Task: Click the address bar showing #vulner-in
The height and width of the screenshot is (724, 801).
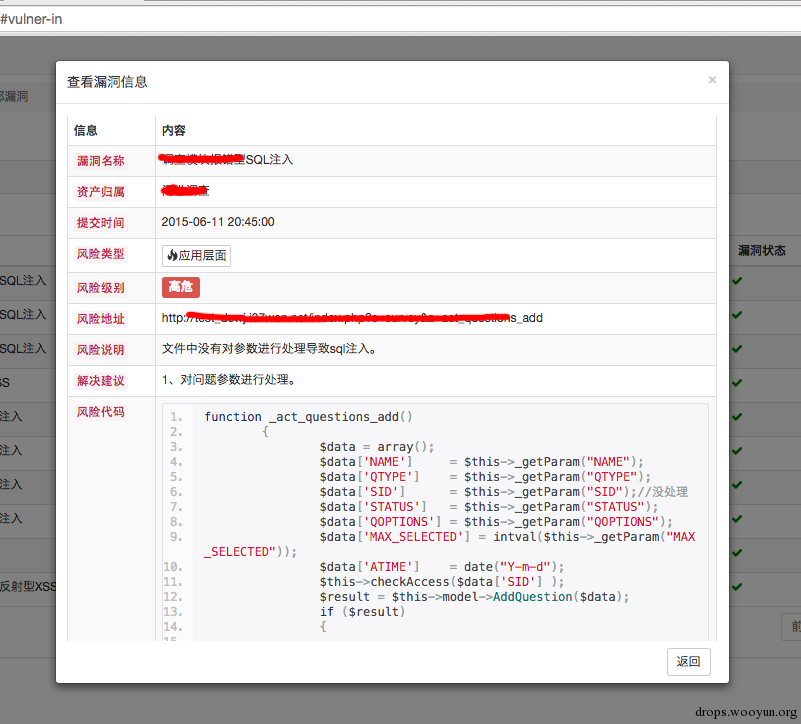Action: coord(400,19)
